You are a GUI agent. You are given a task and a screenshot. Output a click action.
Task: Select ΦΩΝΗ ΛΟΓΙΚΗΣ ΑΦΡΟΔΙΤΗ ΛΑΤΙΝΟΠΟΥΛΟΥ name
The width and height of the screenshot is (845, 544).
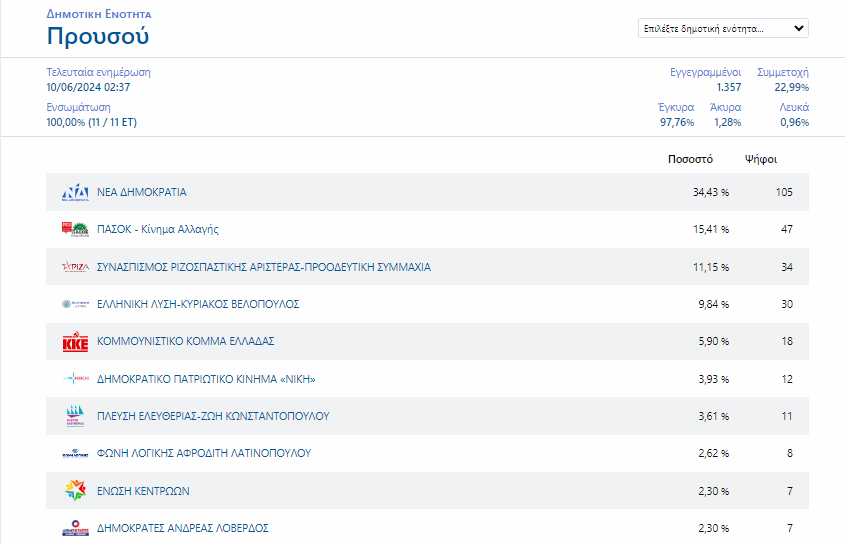204,453
